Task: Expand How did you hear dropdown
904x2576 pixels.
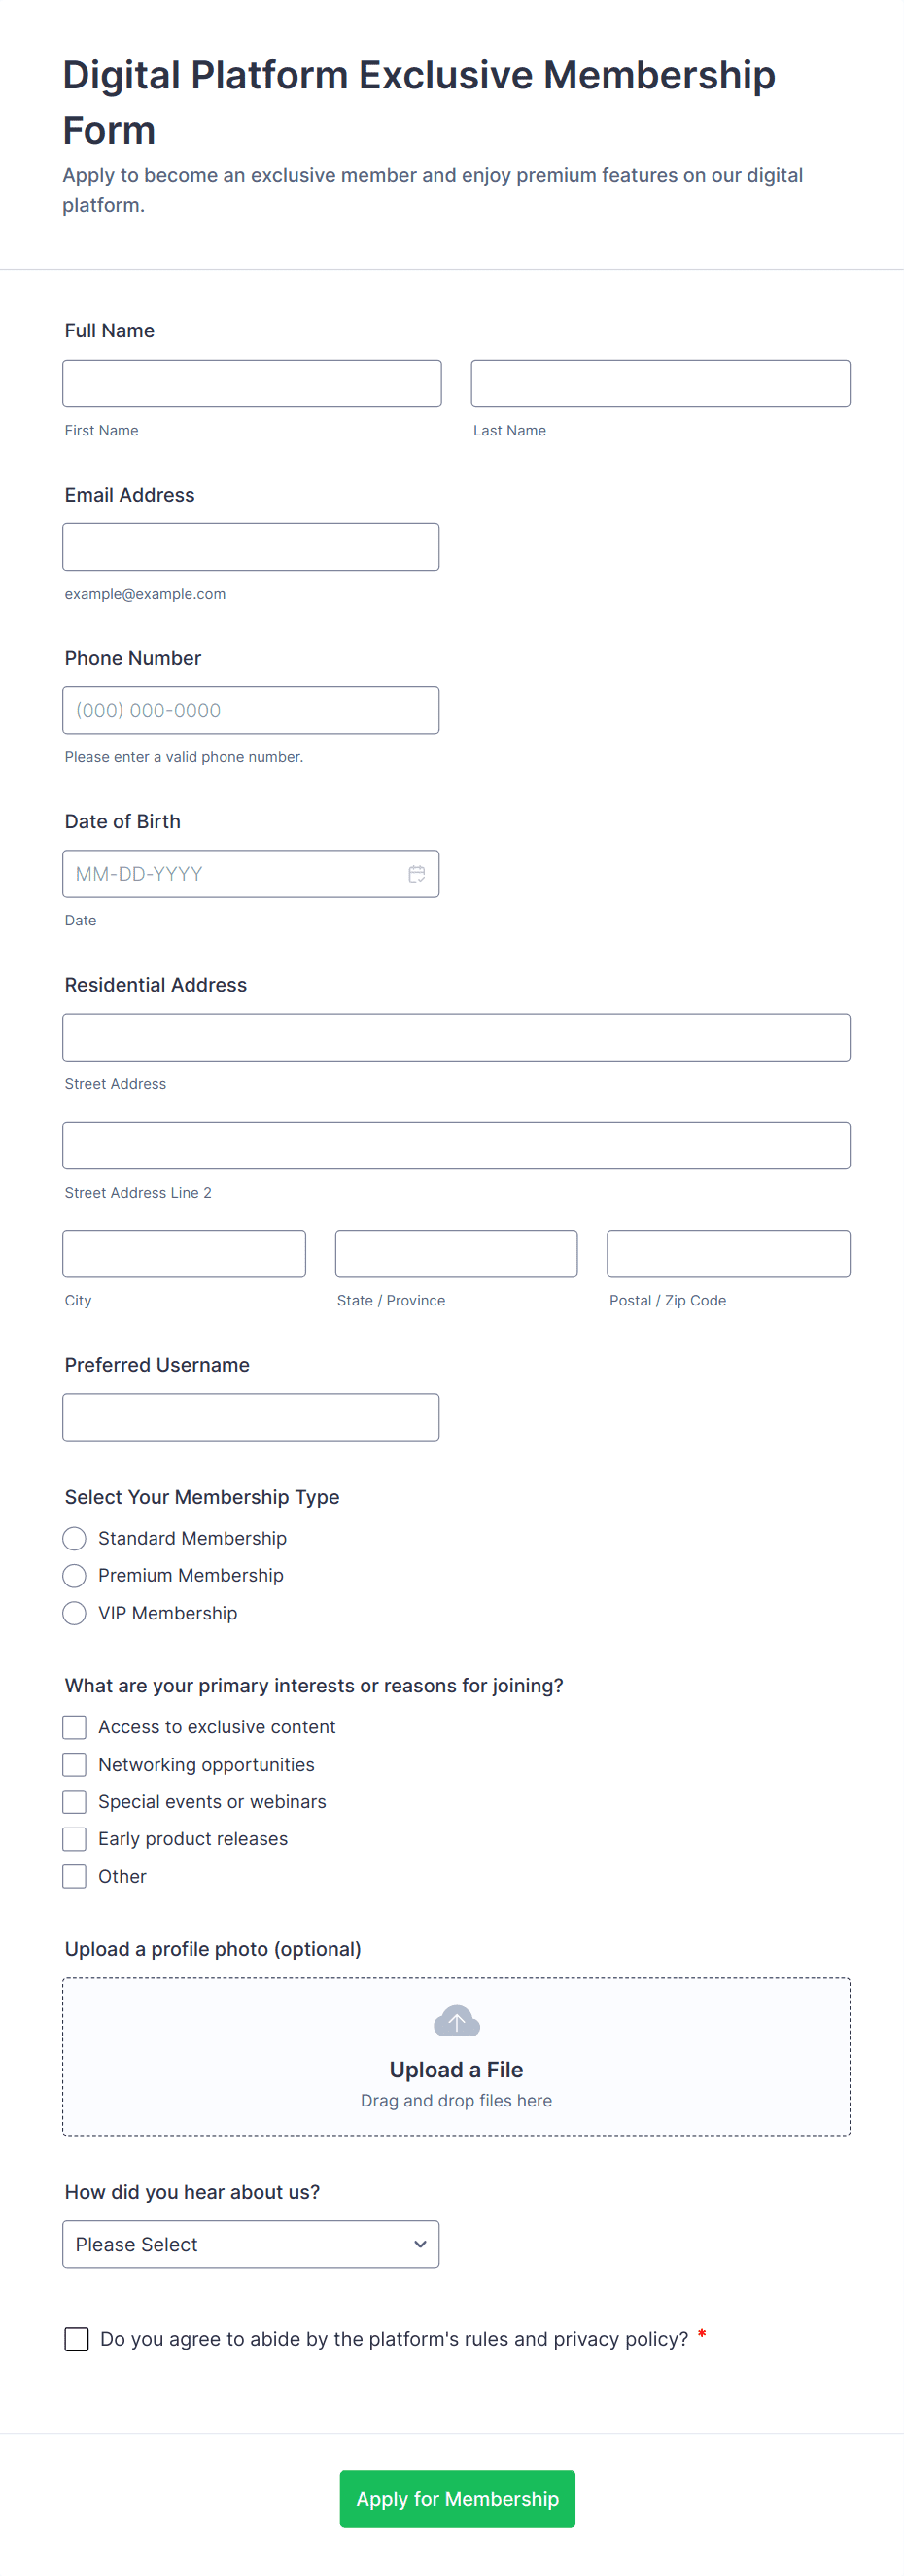Action: pos(251,2244)
